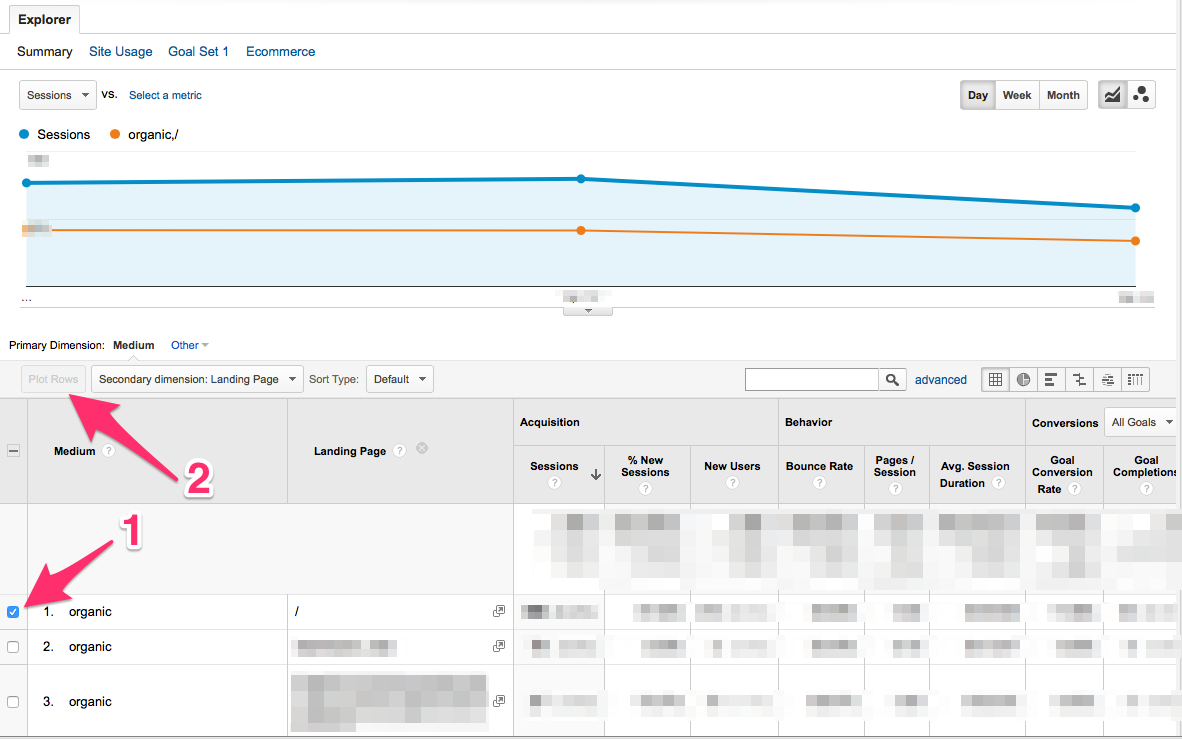
Task: Click the Plot Rows button
Action: (x=53, y=379)
